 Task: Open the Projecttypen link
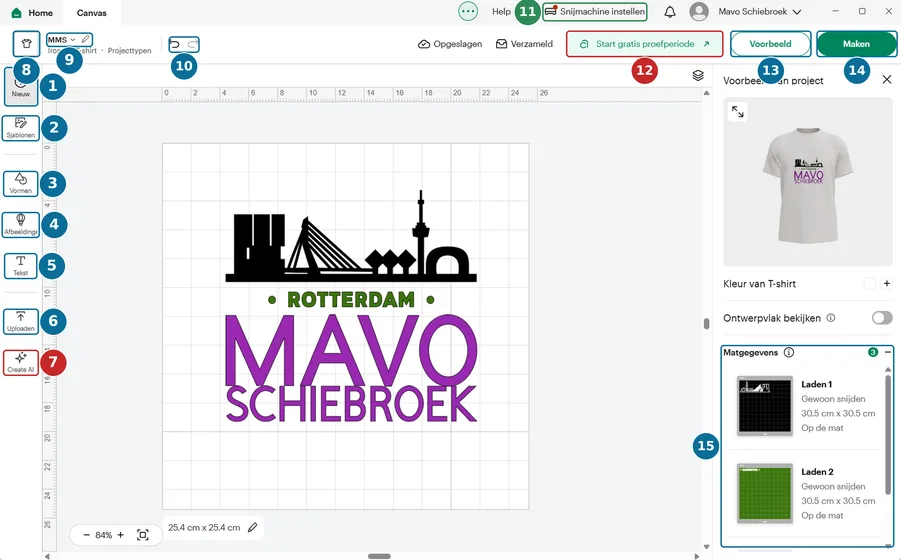pos(130,51)
